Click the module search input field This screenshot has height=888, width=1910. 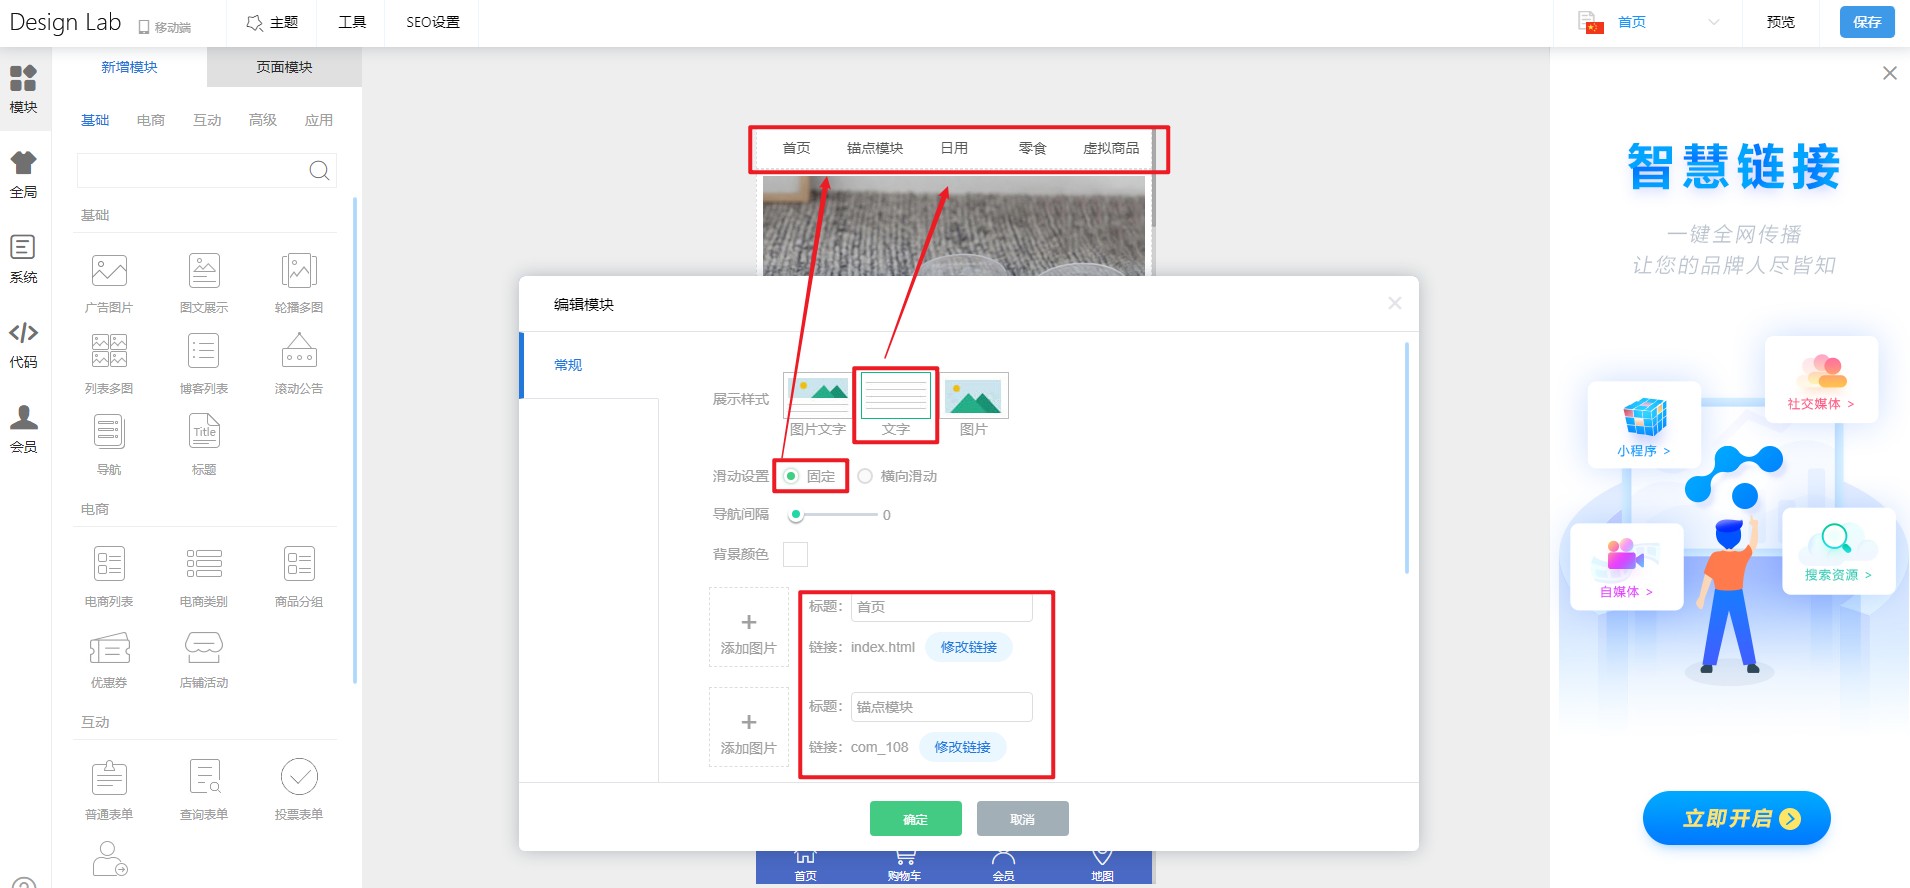pyautogui.click(x=192, y=170)
